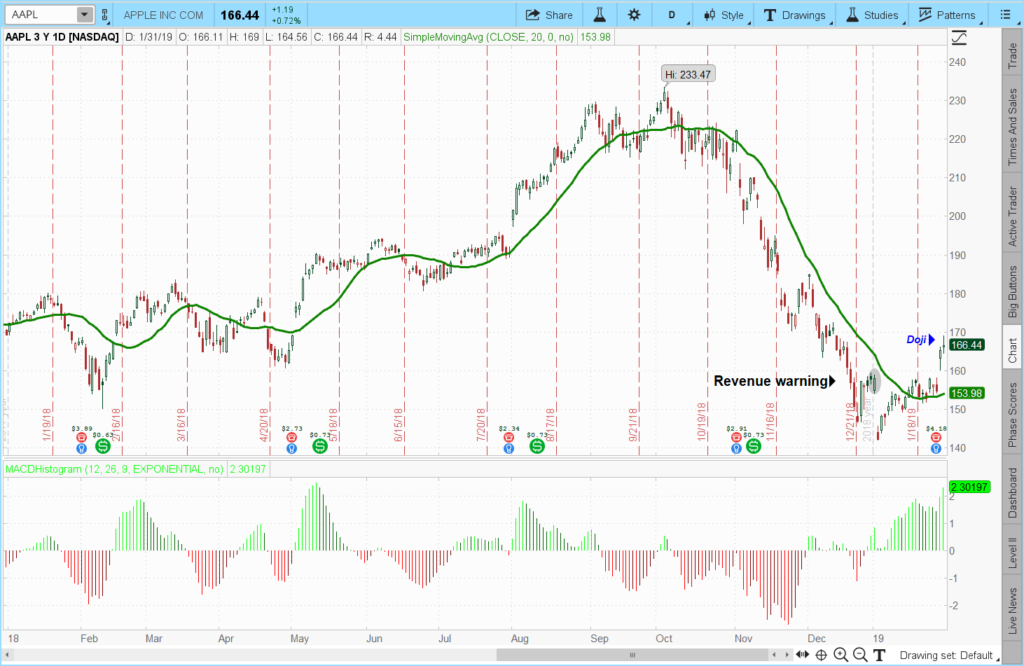Click the scroll-left arrow beside the pan icon

tap(774, 655)
